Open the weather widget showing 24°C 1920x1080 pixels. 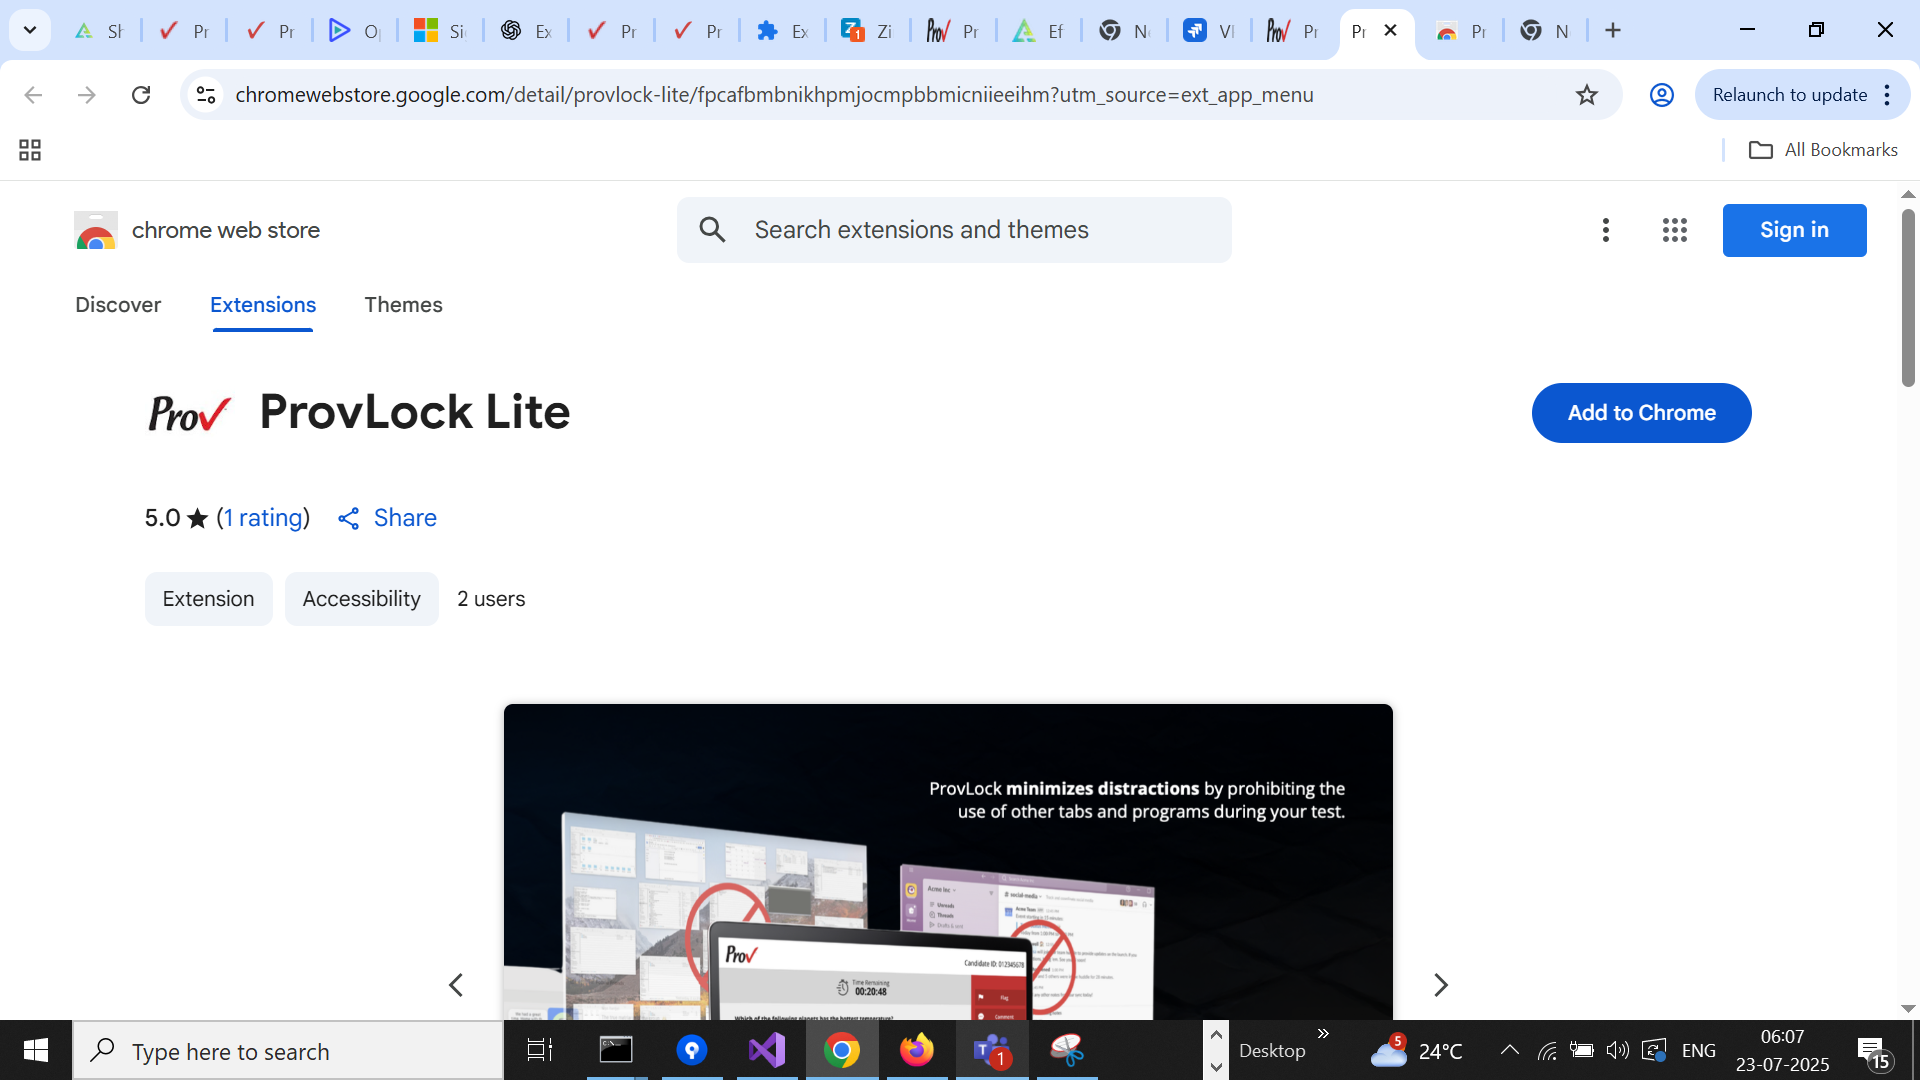click(x=1416, y=1050)
